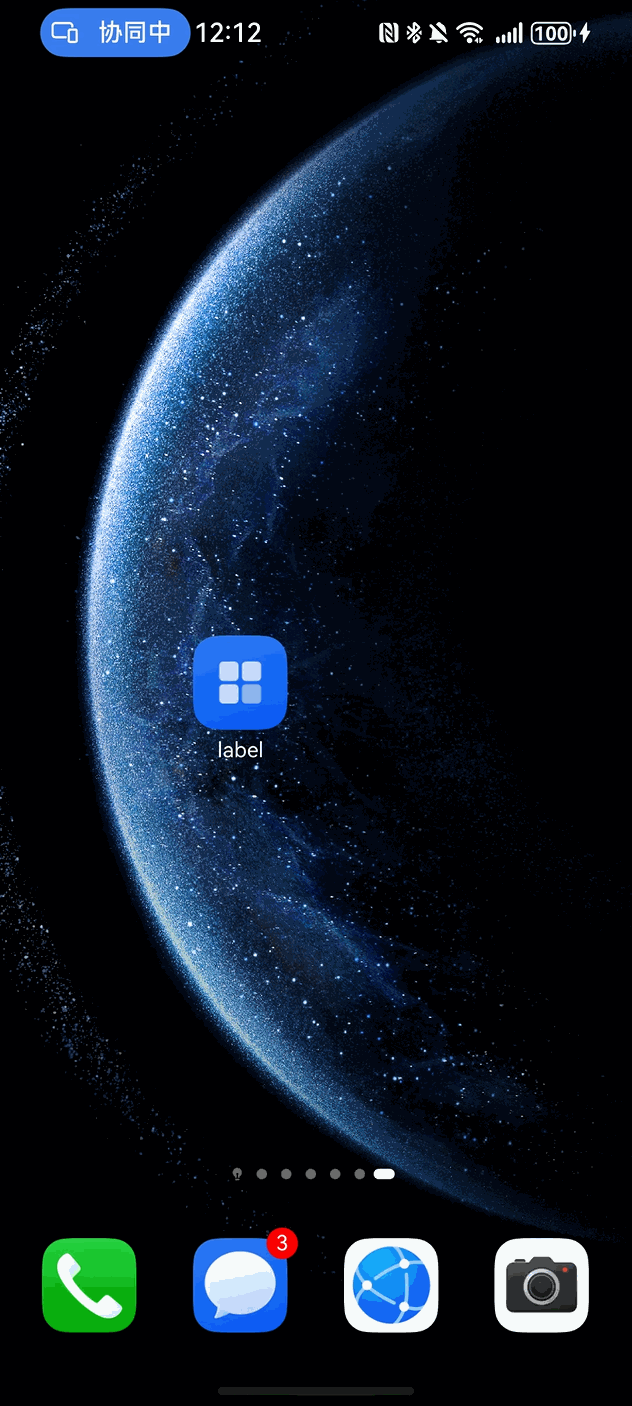Open the label app icon
Viewport: 632px width, 1406px height.
coord(240,682)
